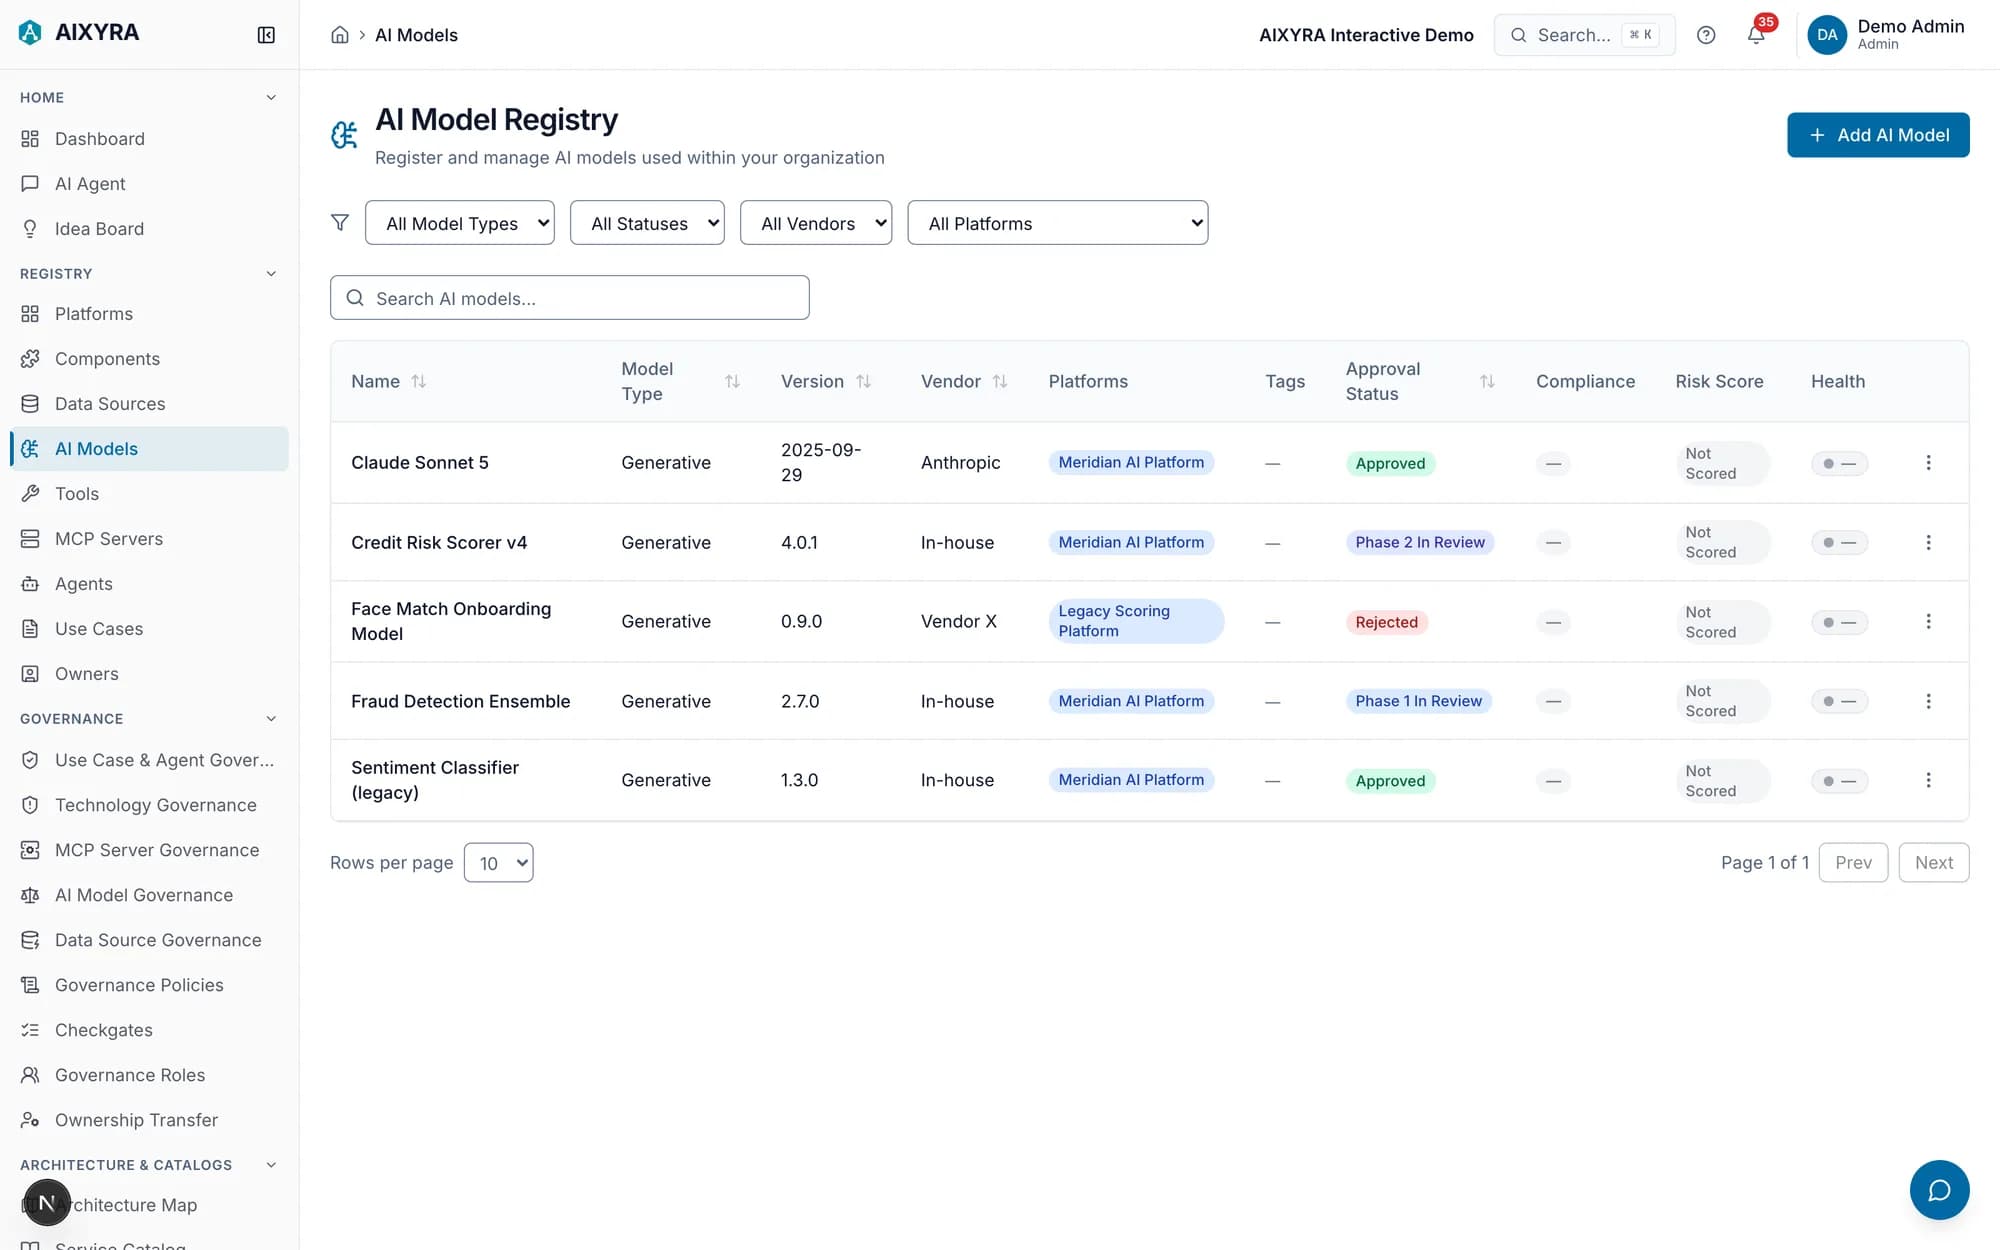Collapse Architecture & Catalogs section chevron
This screenshot has height=1250, width=2000.
pyautogui.click(x=271, y=1164)
